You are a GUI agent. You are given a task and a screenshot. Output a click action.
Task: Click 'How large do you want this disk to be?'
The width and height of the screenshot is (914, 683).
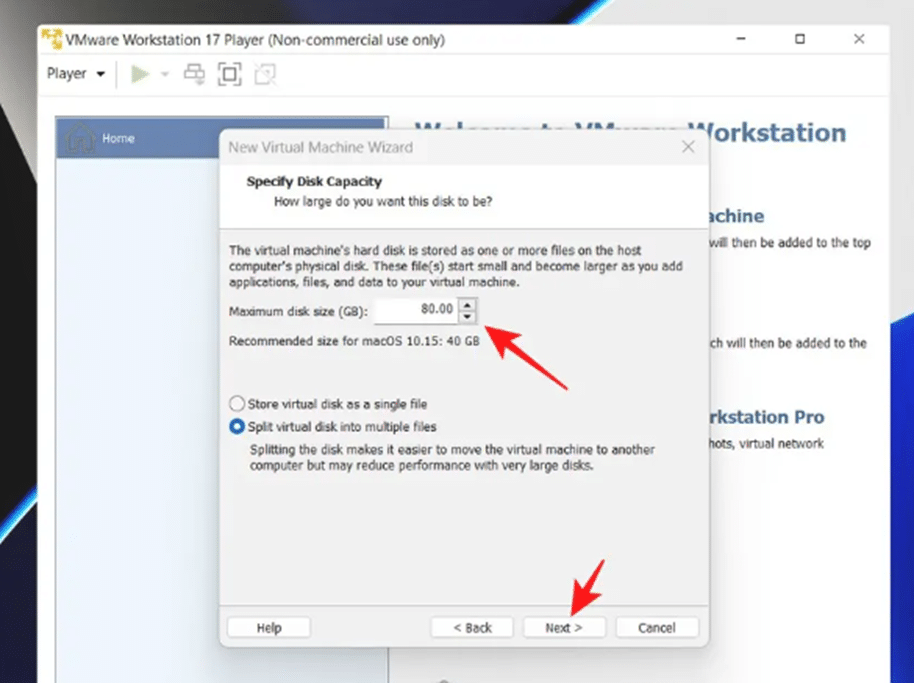[x=383, y=202]
